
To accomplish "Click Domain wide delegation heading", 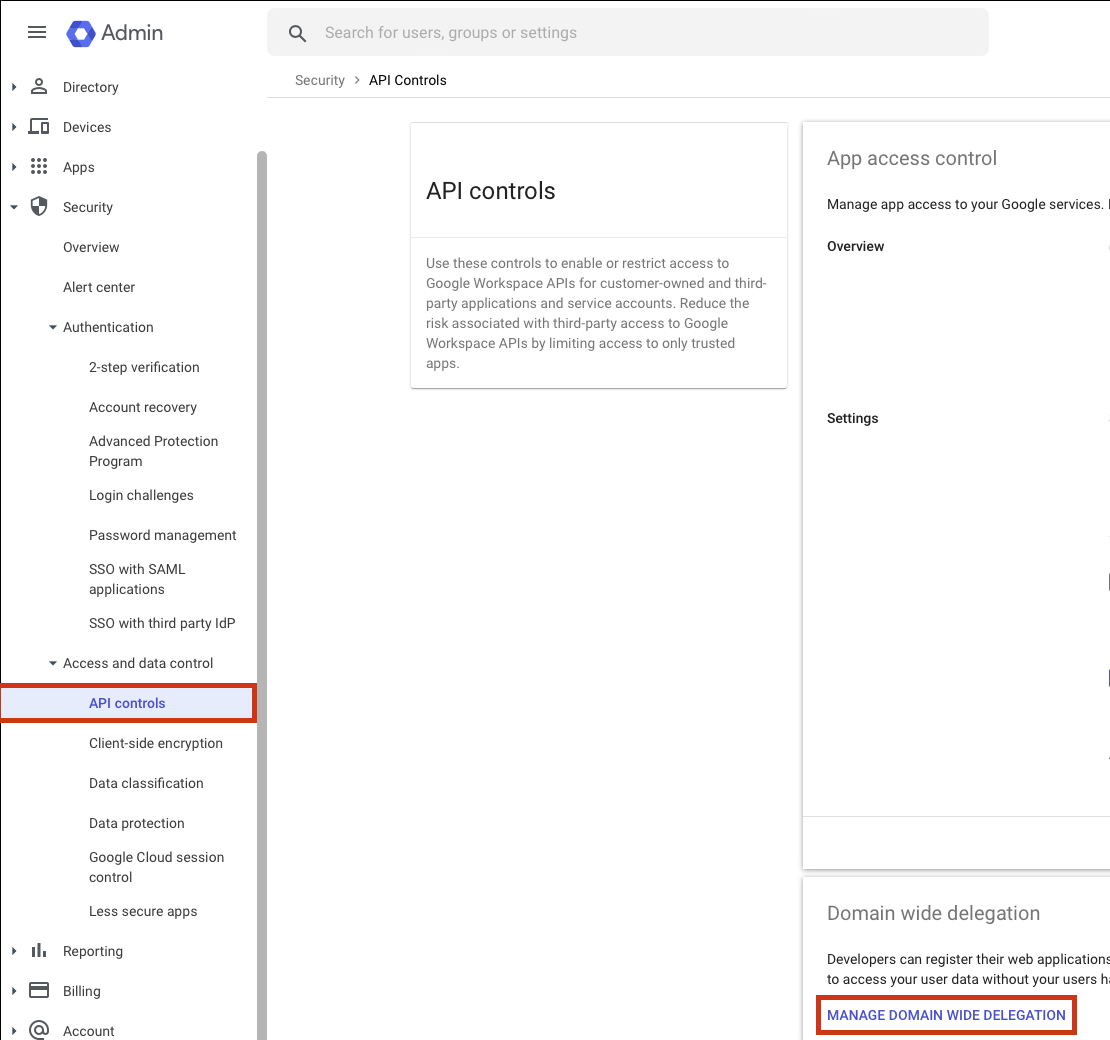I will [x=933, y=913].
